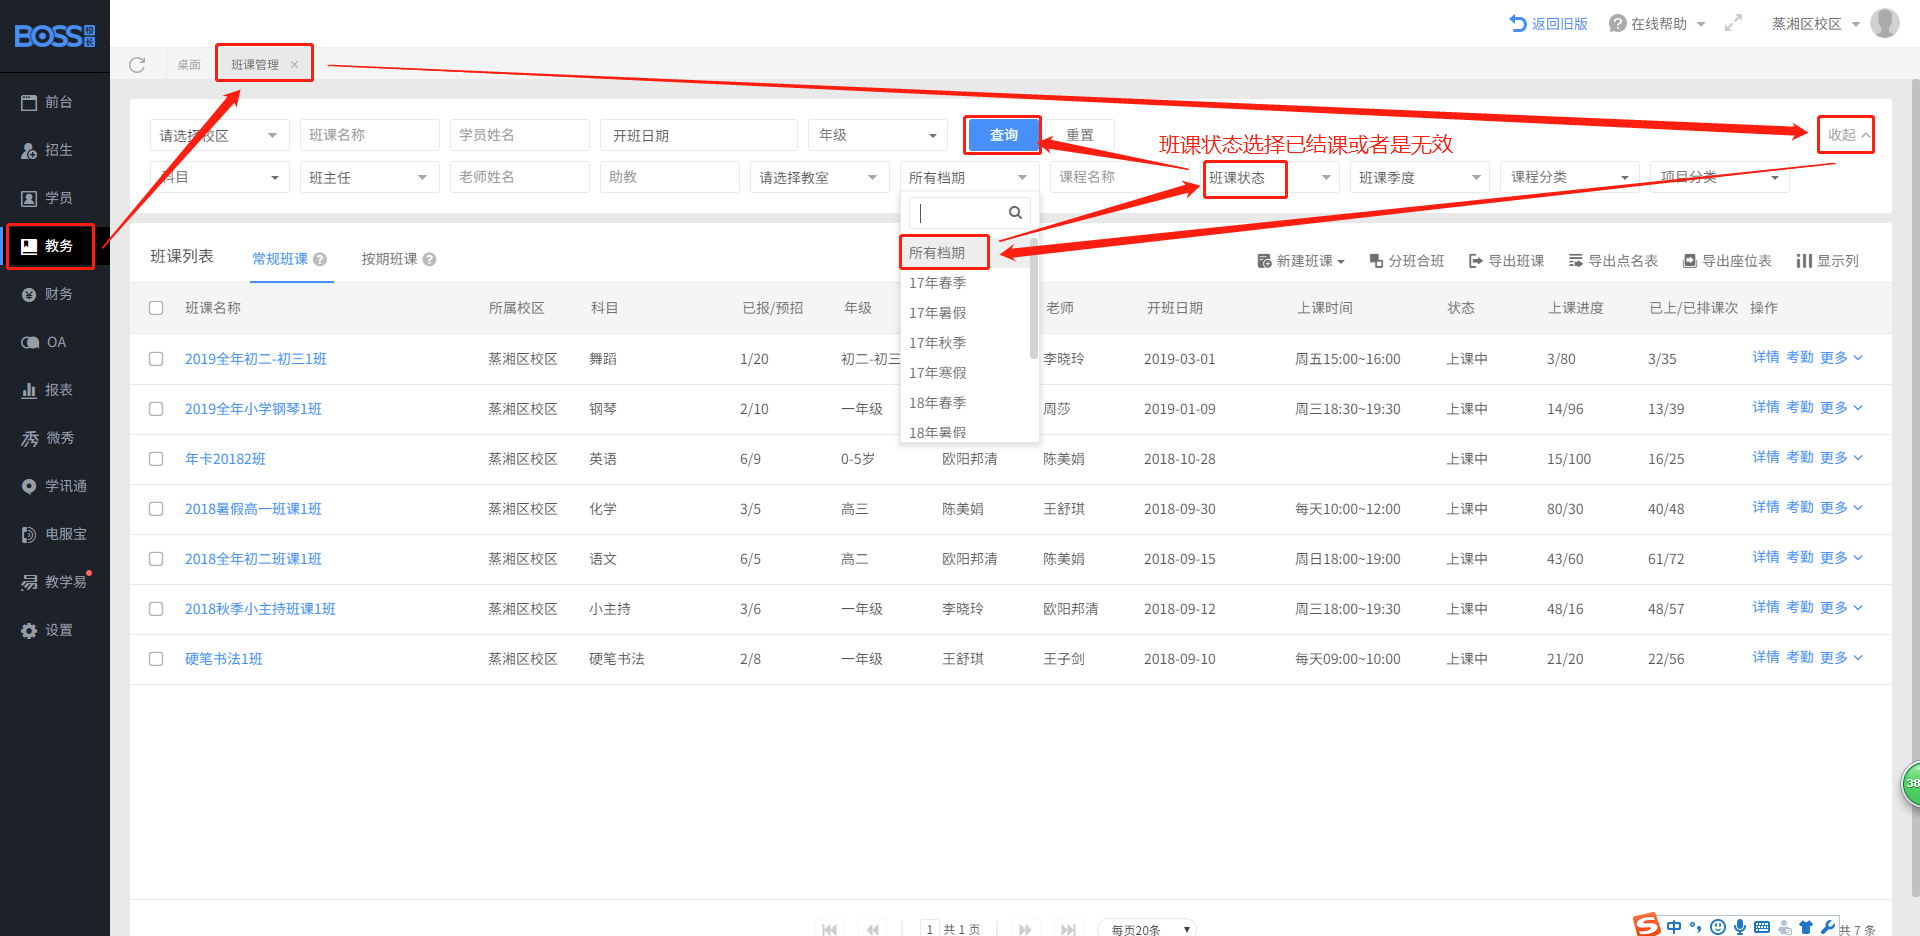Click the fullscreen expand icon in header
The image size is (1920, 936).
tap(1733, 23)
